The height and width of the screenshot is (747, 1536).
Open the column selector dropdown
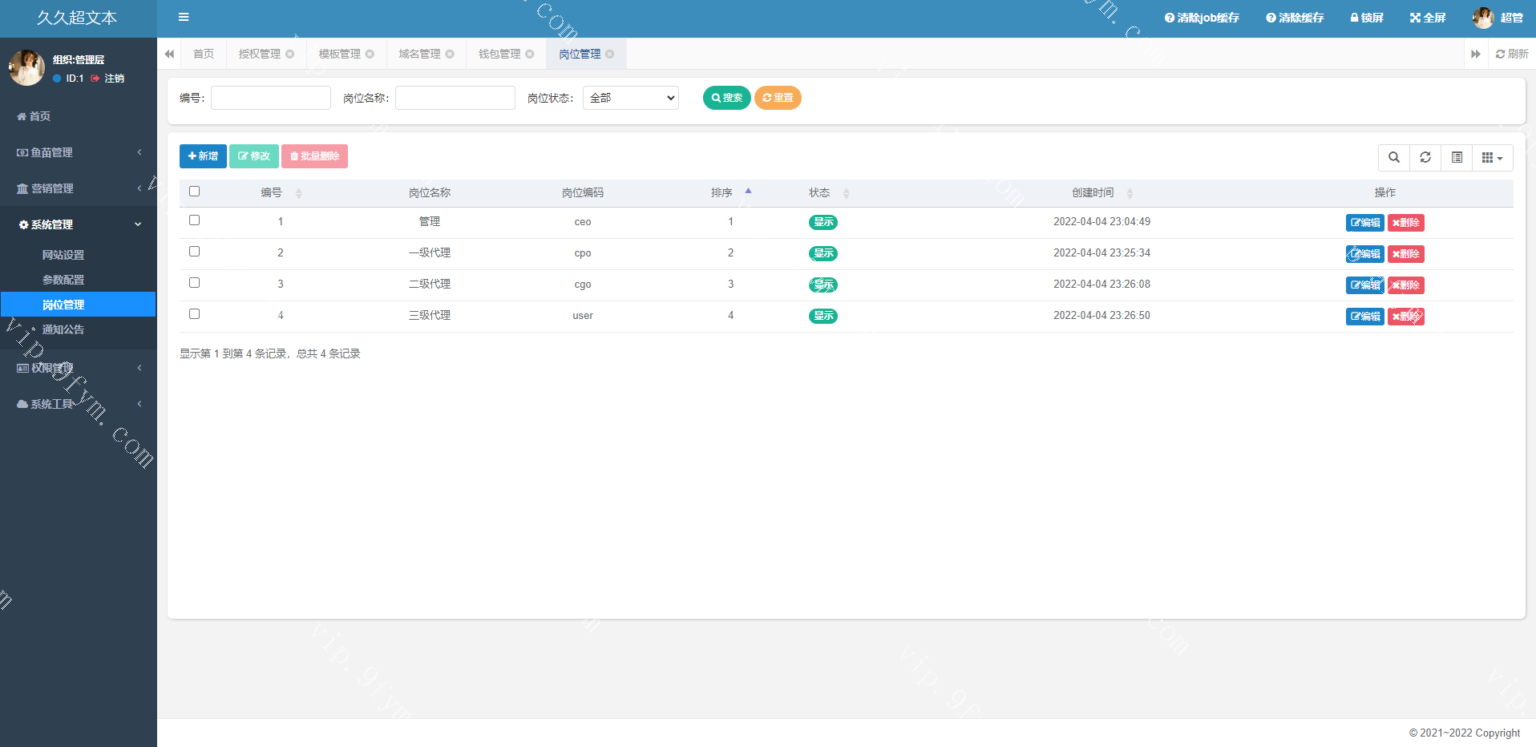pyautogui.click(x=1492, y=157)
